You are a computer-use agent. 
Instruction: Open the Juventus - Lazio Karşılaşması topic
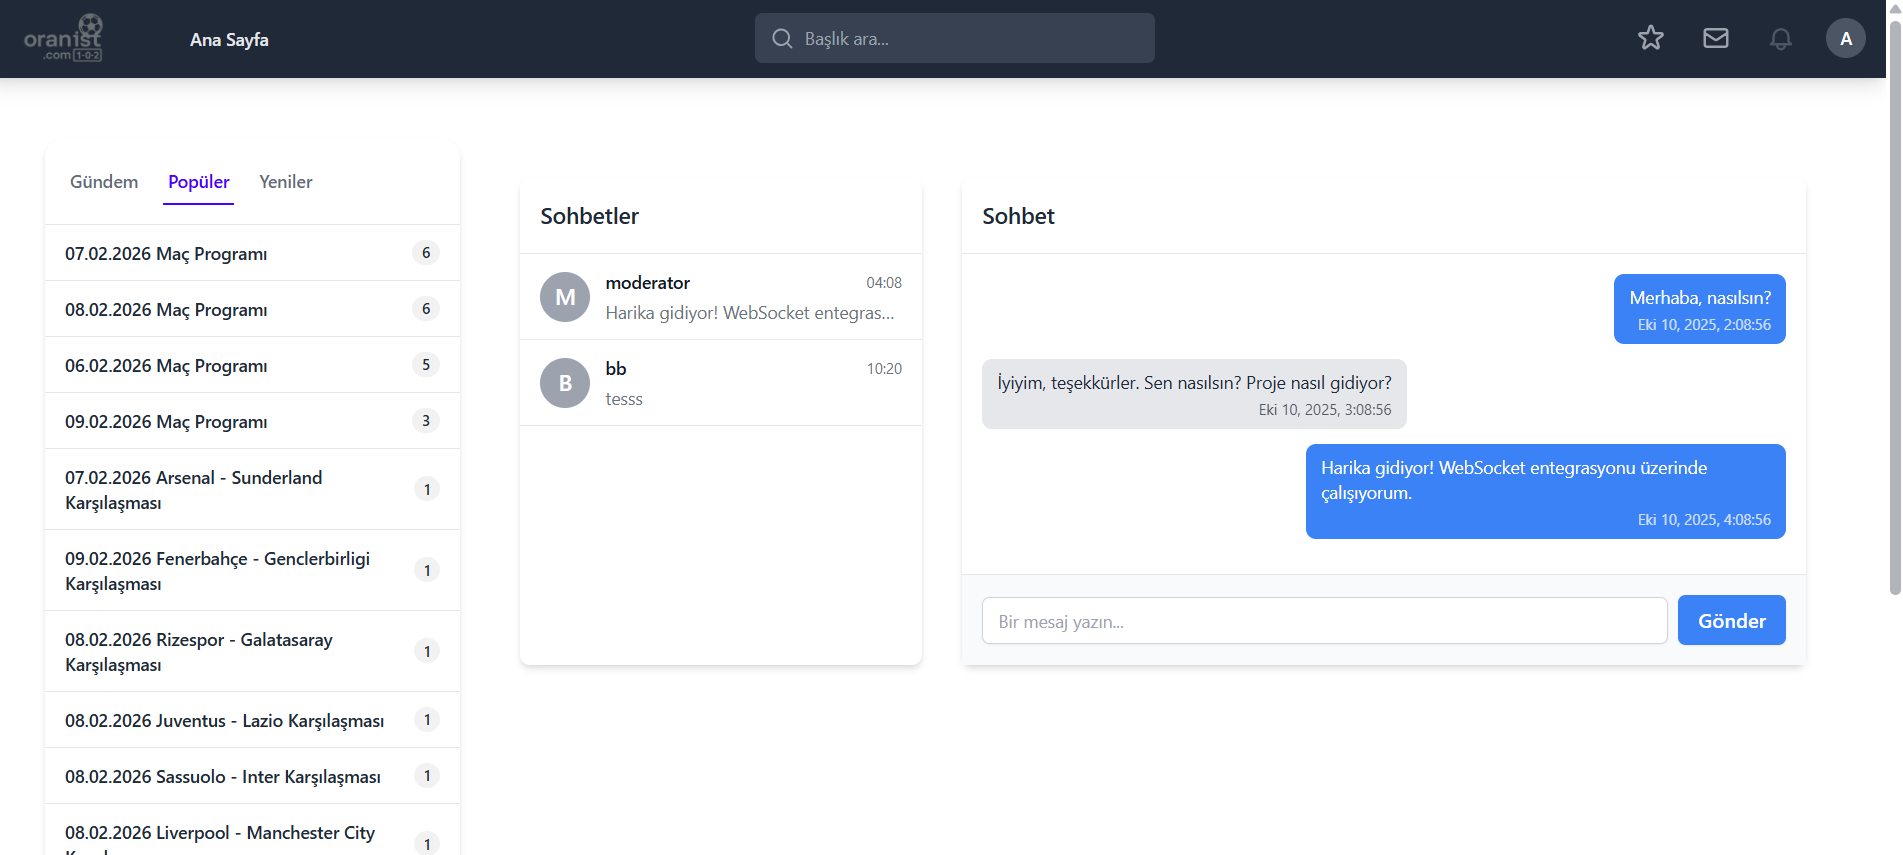[x=224, y=721]
